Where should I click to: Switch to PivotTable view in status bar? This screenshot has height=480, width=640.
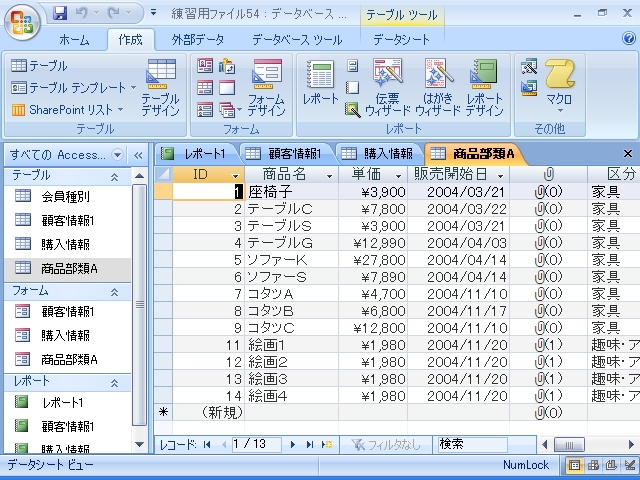pos(593,465)
